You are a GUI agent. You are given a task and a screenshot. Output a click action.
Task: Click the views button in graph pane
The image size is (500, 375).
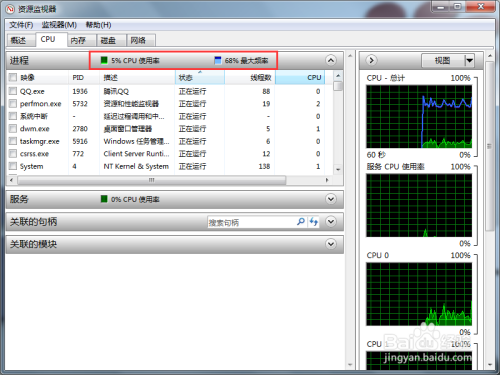click(443, 61)
